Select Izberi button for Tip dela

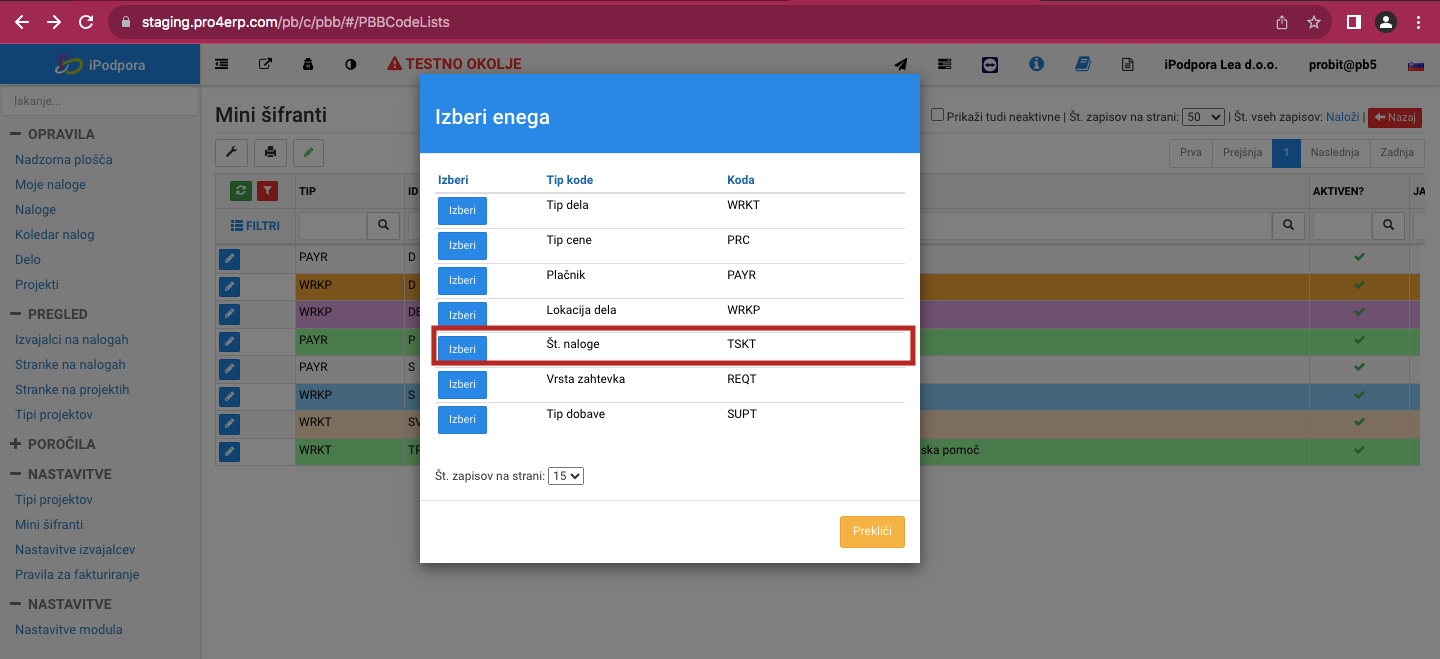462,211
